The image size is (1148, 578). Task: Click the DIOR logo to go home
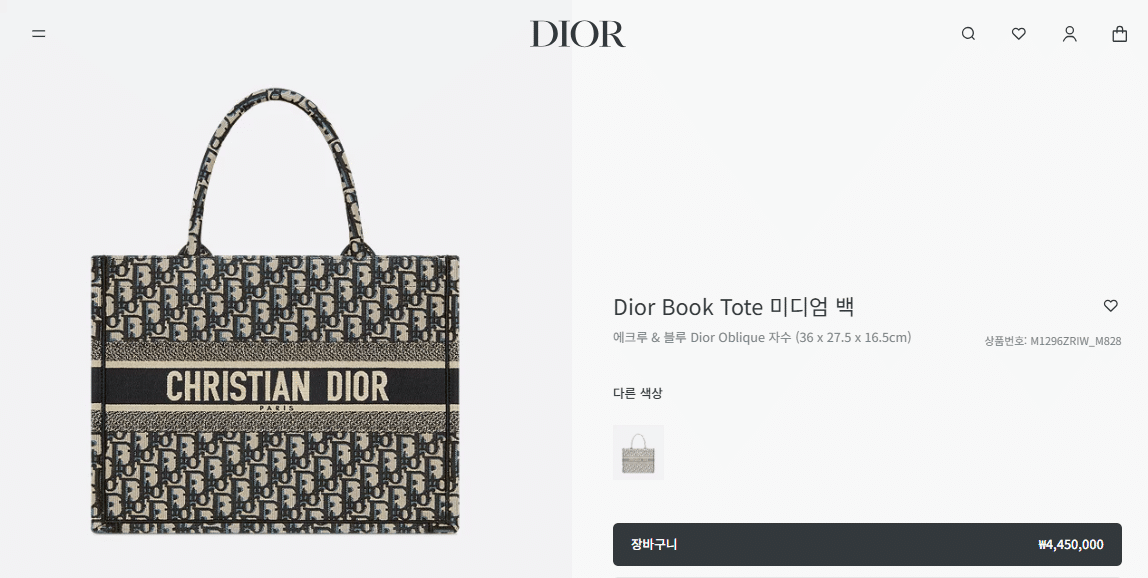coord(578,34)
